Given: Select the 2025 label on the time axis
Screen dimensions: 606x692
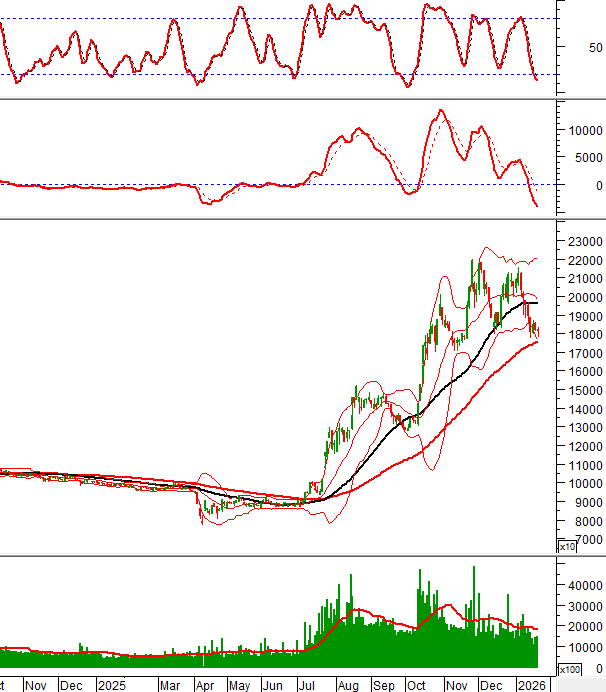Looking at the screenshot, I should (111, 685).
